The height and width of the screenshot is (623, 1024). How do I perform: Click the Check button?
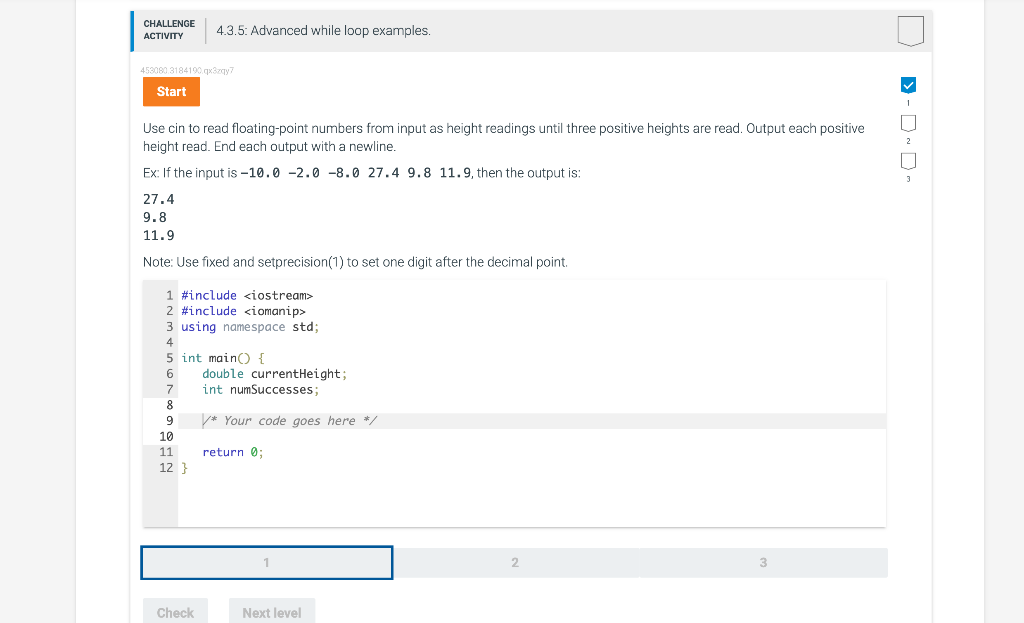tap(175, 611)
